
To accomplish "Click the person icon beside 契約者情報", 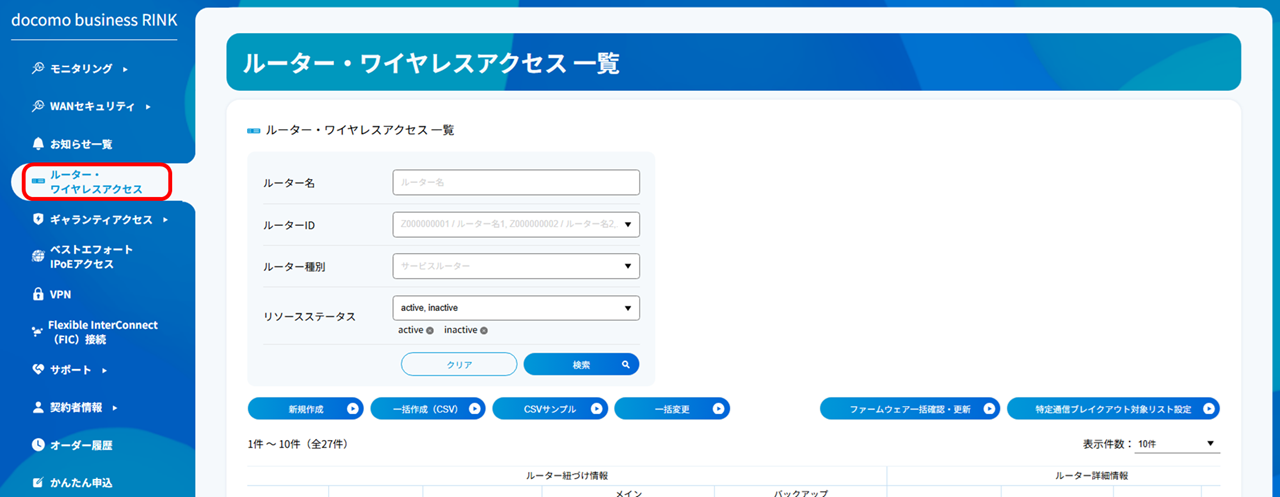I will pyautogui.click(x=38, y=408).
